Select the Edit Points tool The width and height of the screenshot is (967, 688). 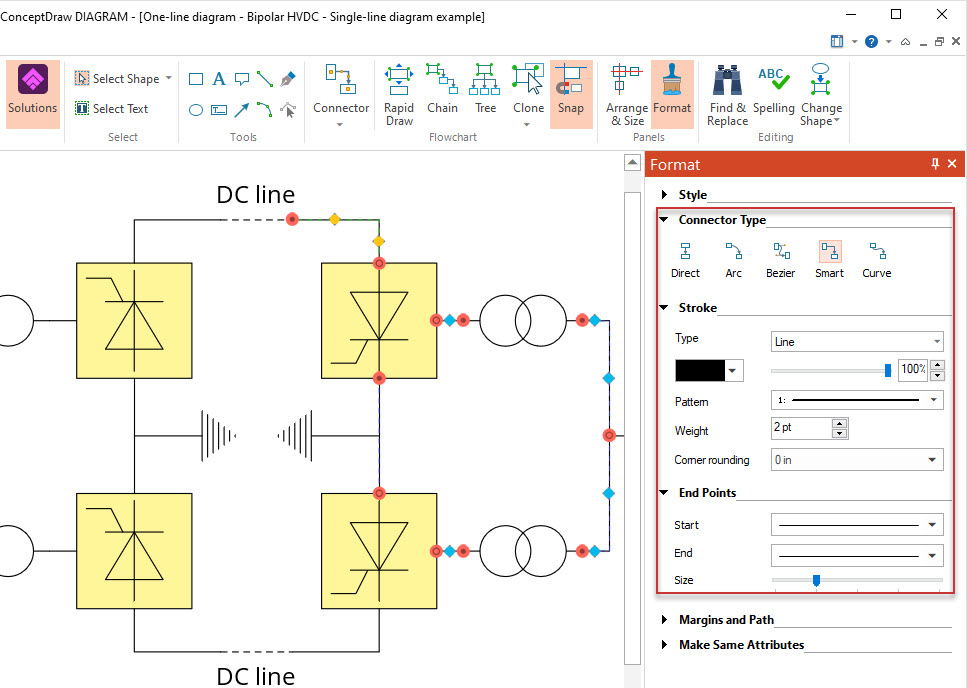pyautogui.click(x=288, y=110)
